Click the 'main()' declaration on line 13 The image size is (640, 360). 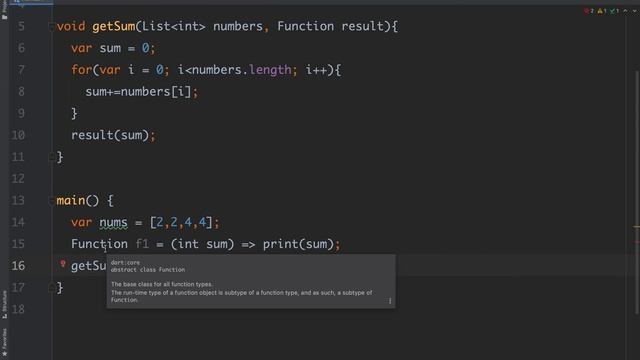click(78, 200)
